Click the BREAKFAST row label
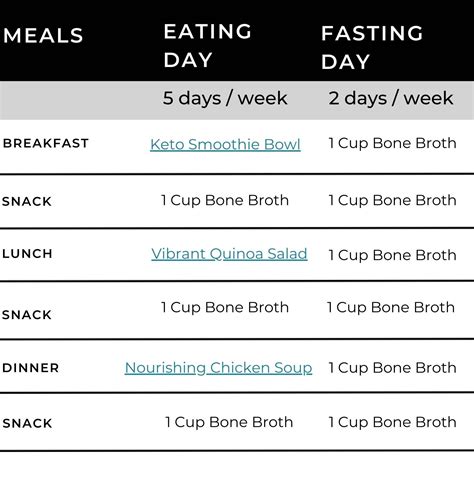Screen dimensions: 474x485 click(x=46, y=143)
